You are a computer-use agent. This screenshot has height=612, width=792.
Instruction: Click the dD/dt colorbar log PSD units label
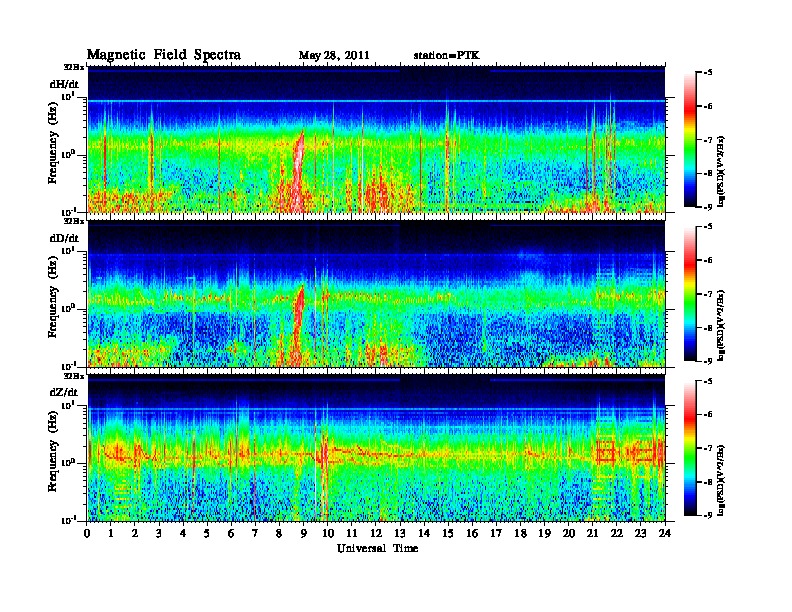tap(721, 325)
